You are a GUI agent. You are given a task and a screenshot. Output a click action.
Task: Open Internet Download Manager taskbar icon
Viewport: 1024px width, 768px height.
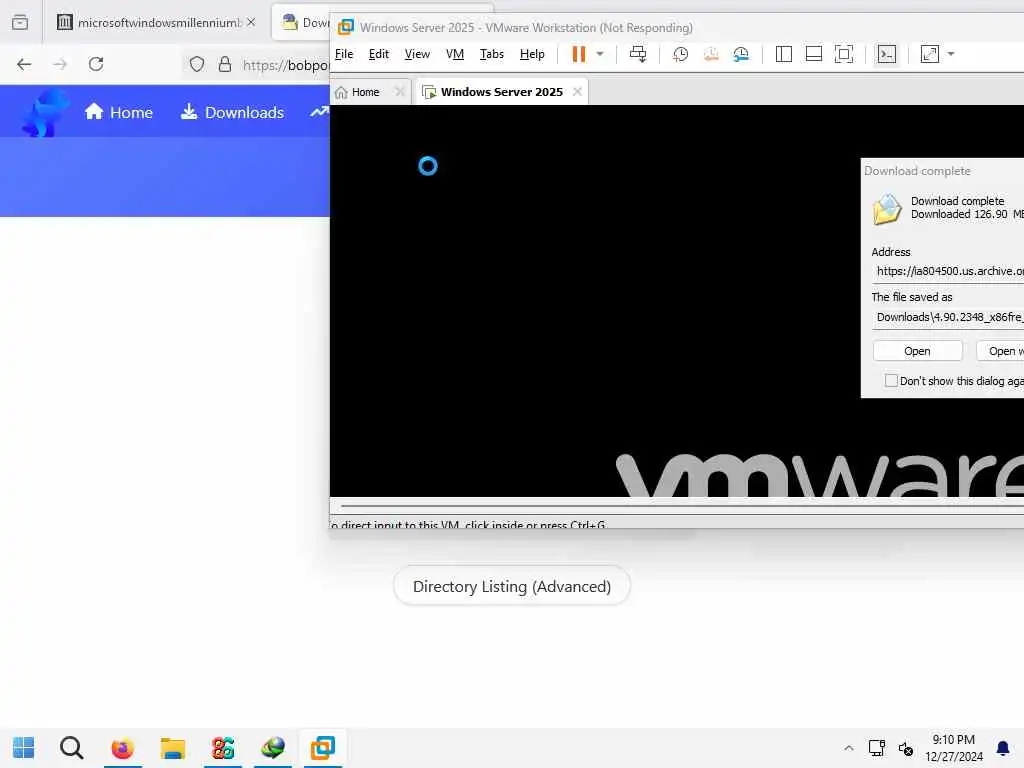tap(273, 748)
